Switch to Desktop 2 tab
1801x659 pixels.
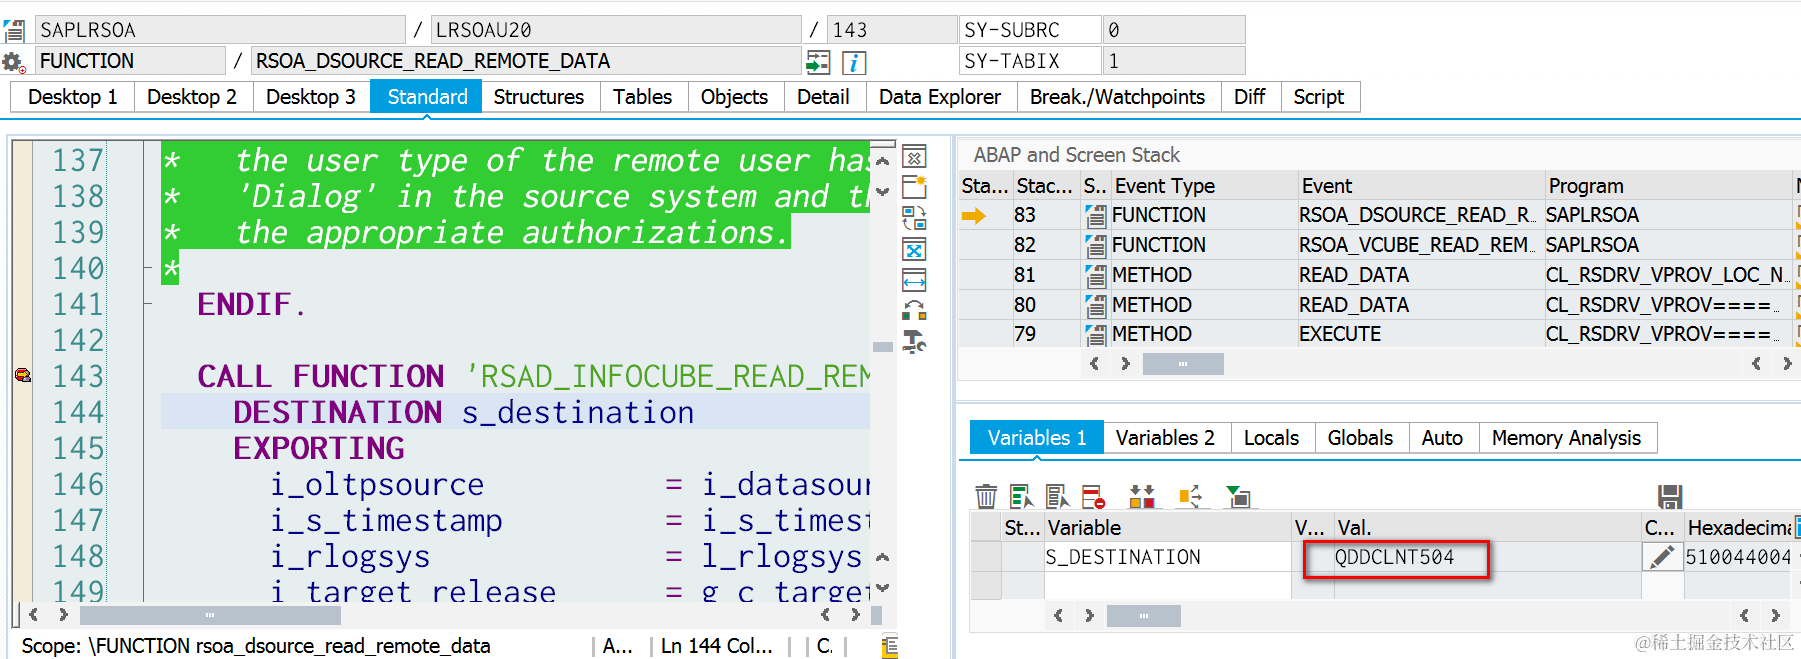192,97
